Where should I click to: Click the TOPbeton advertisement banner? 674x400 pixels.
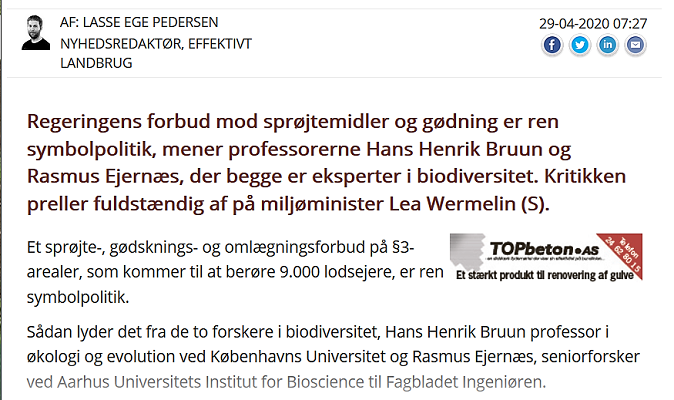546,257
